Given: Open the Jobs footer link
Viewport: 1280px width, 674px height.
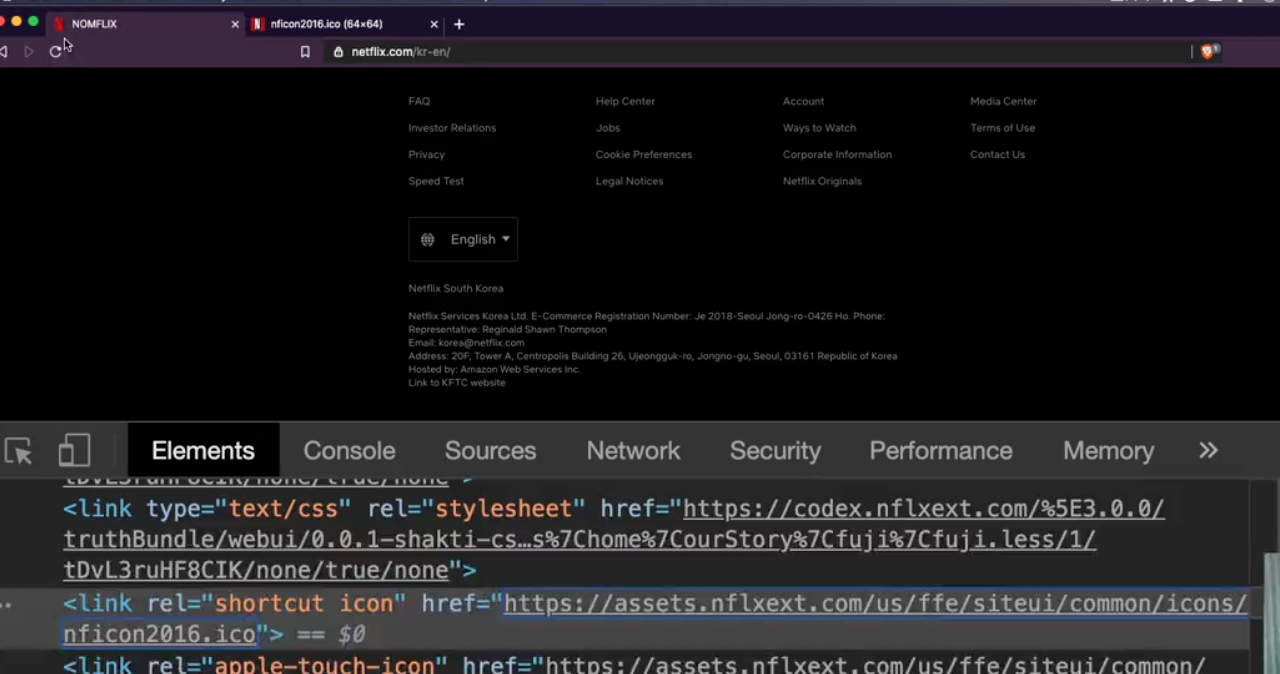Looking at the screenshot, I should coord(608,128).
